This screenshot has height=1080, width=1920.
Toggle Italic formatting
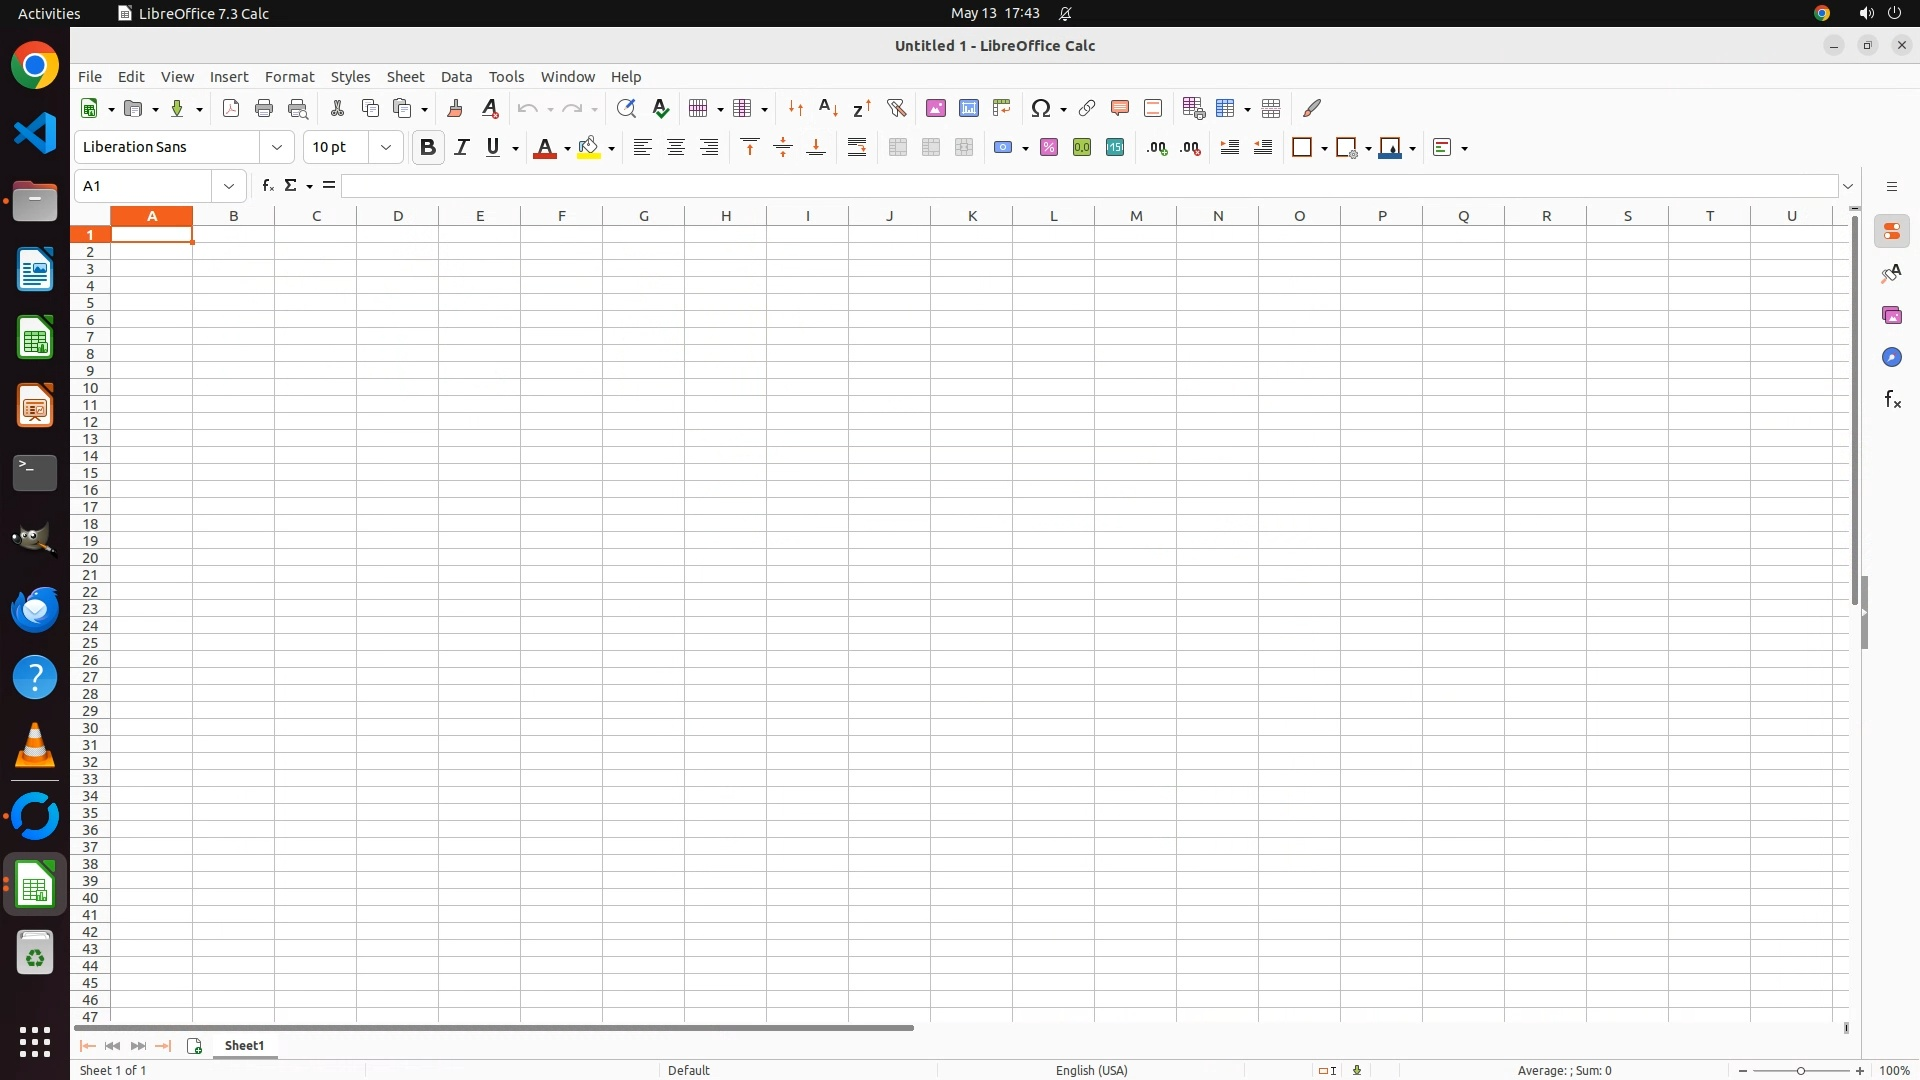(461, 148)
